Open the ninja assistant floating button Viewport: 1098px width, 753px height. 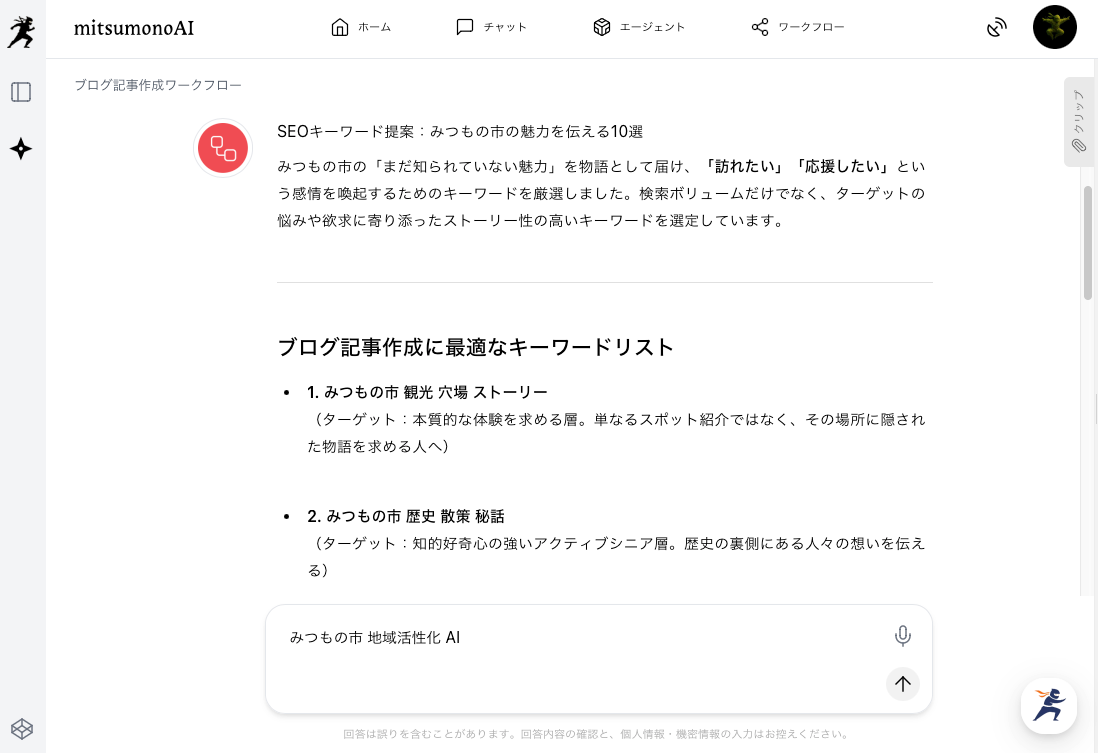(x=1048, y=706)
